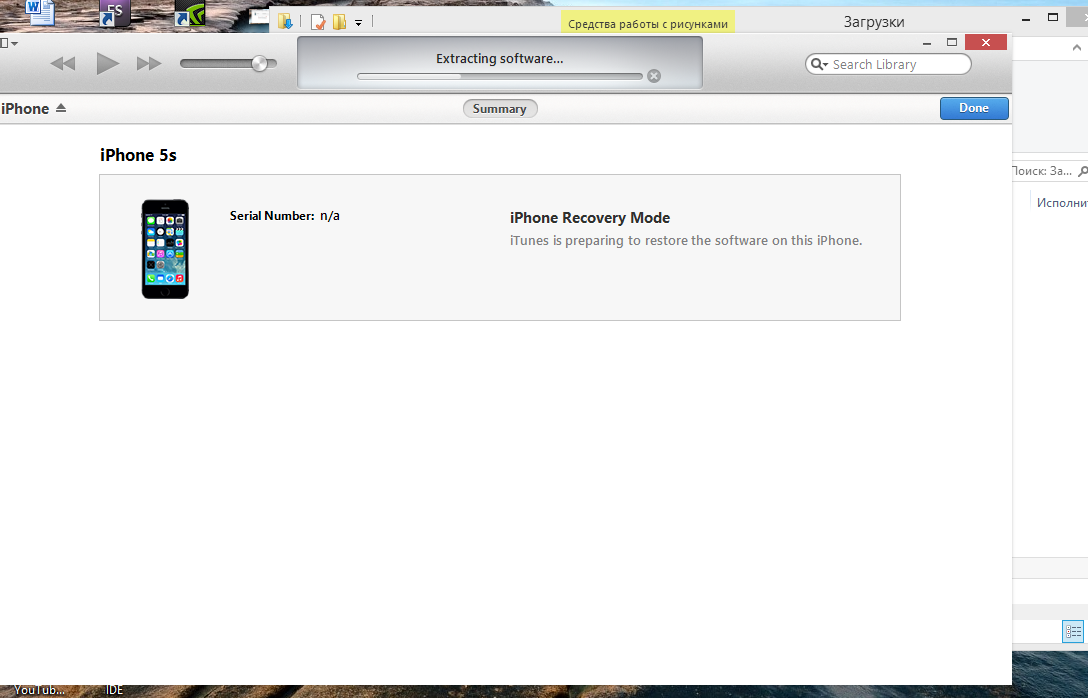This screenshot has height=698, width=1088.
Task: Click the blue Done button
Action: click(x=974, y=108)
